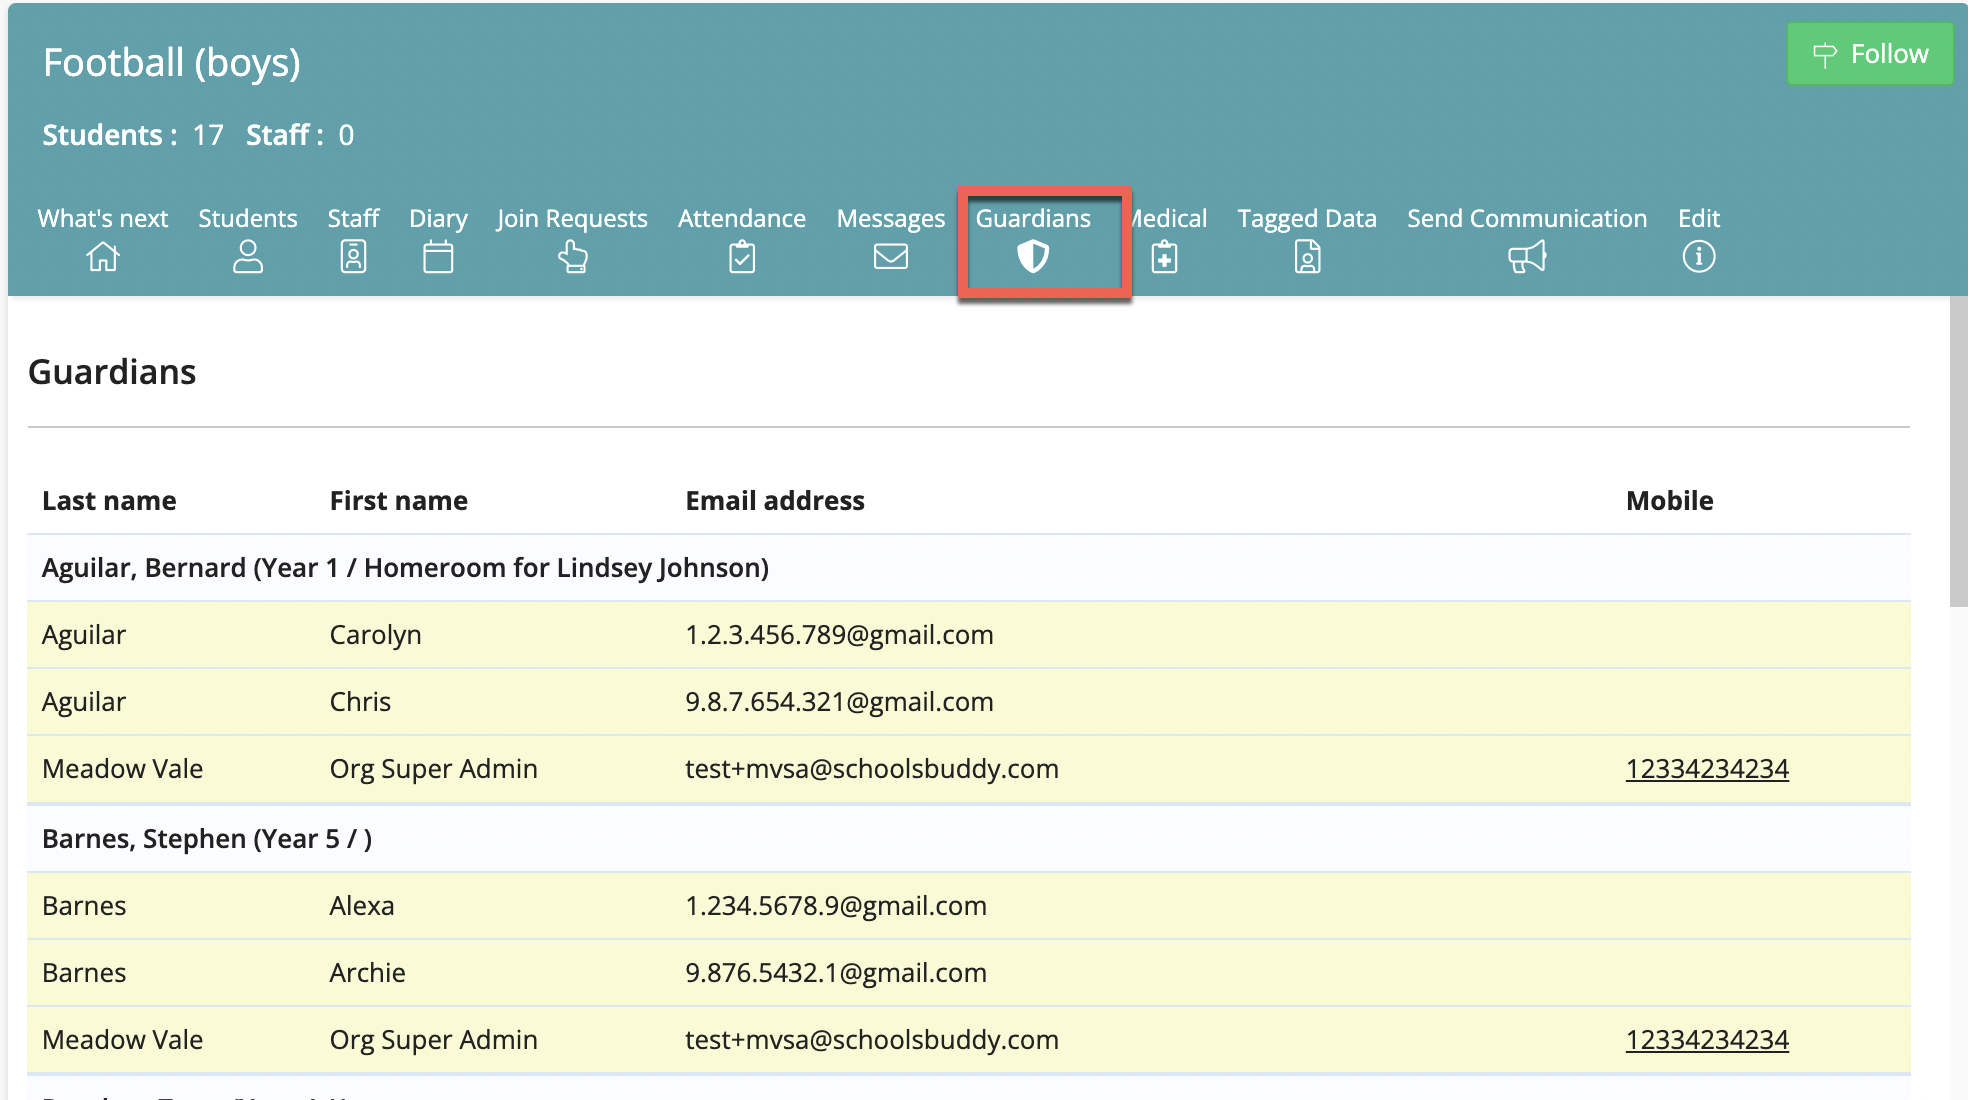This screenshot has height=1100, width=1968.
Task: Call mobile number in Aguilar's Meadow Vale row
Action: click(x=1707, y=769)
